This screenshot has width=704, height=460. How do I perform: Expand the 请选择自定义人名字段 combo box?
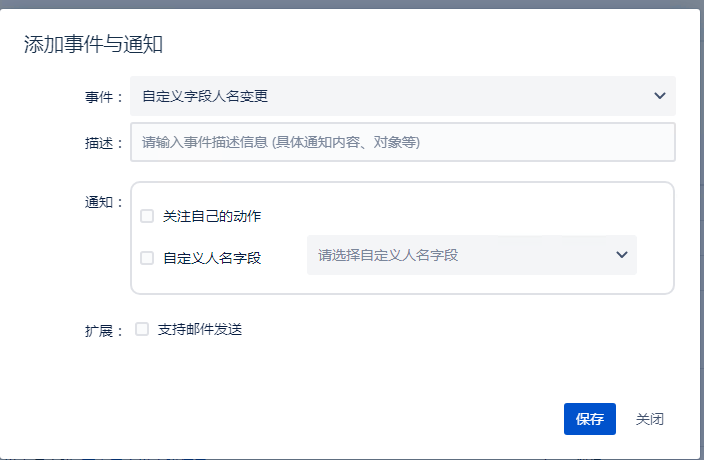(x=471, y=255)
